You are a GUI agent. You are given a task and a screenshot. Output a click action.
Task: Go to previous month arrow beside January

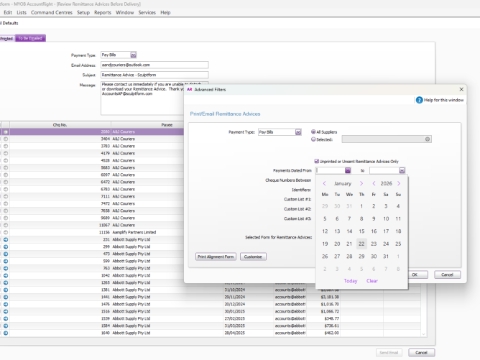point(324,183)
